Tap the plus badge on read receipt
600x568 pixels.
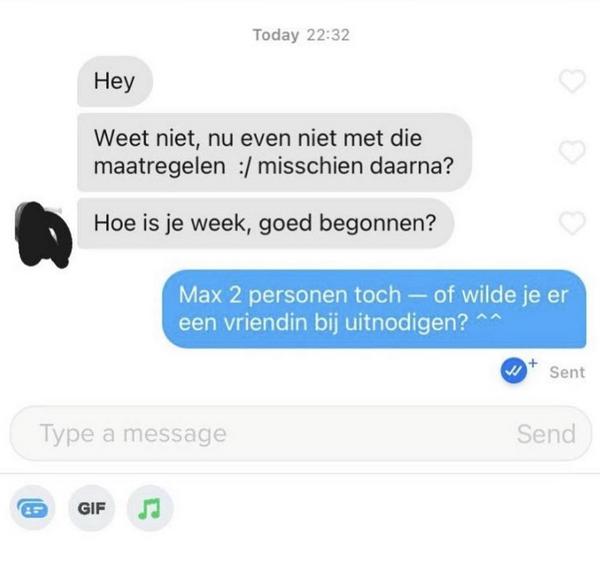pos(533,362)
